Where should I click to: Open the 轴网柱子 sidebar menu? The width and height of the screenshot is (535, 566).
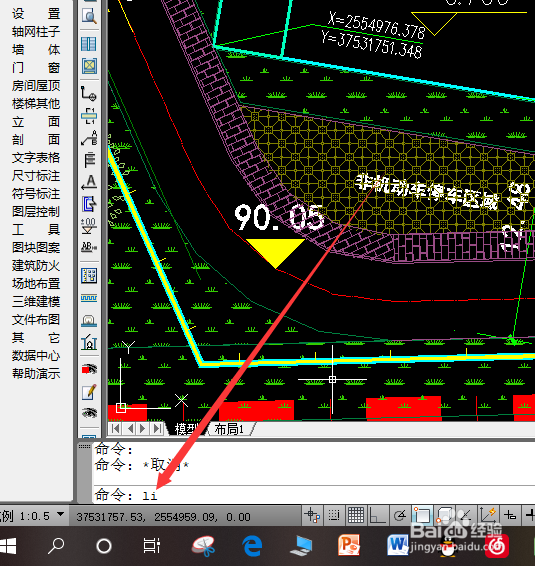click(36, 32)
